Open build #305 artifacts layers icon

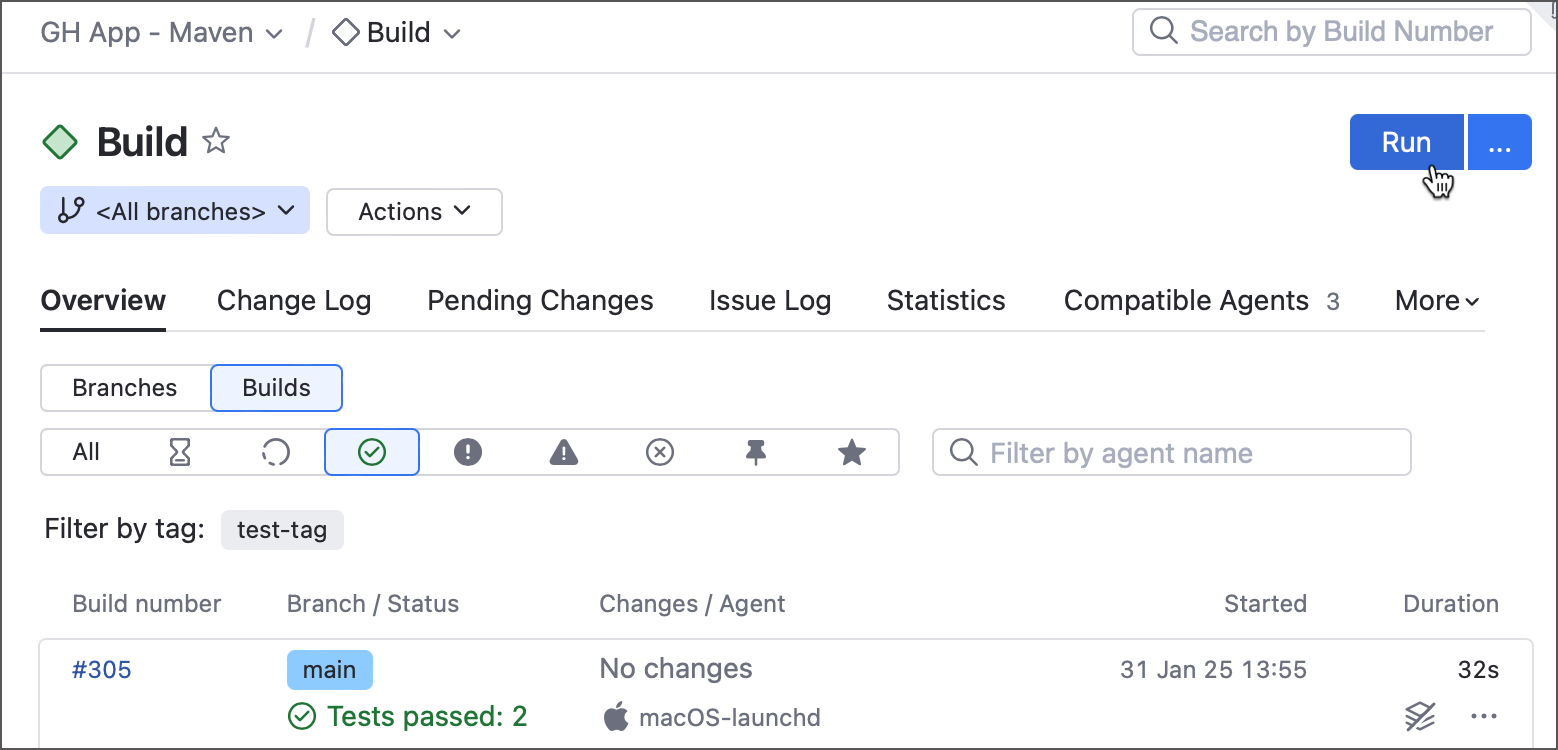tap(1420, 716)
